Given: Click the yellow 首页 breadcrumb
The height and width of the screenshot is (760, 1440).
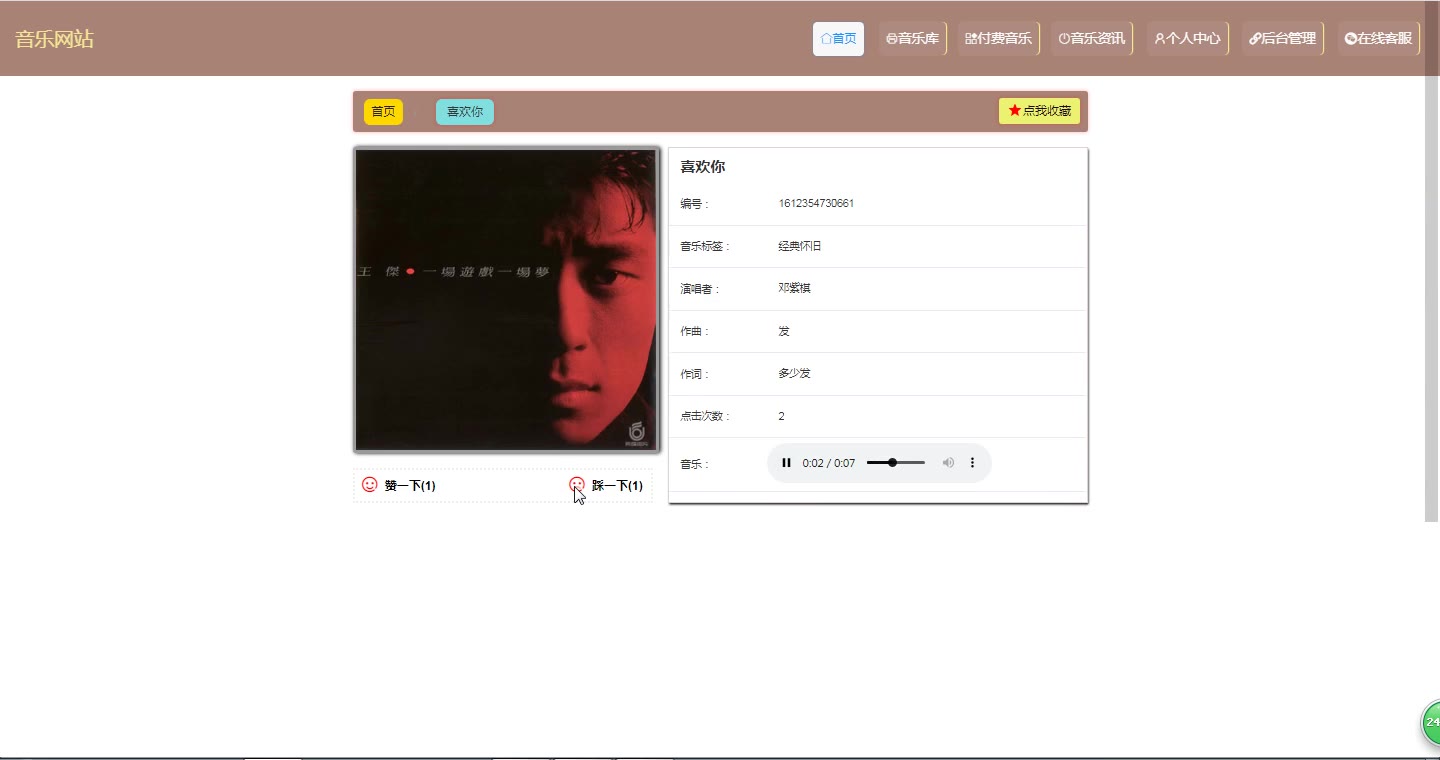Looking at the screenshot, I should coord(383,112).
